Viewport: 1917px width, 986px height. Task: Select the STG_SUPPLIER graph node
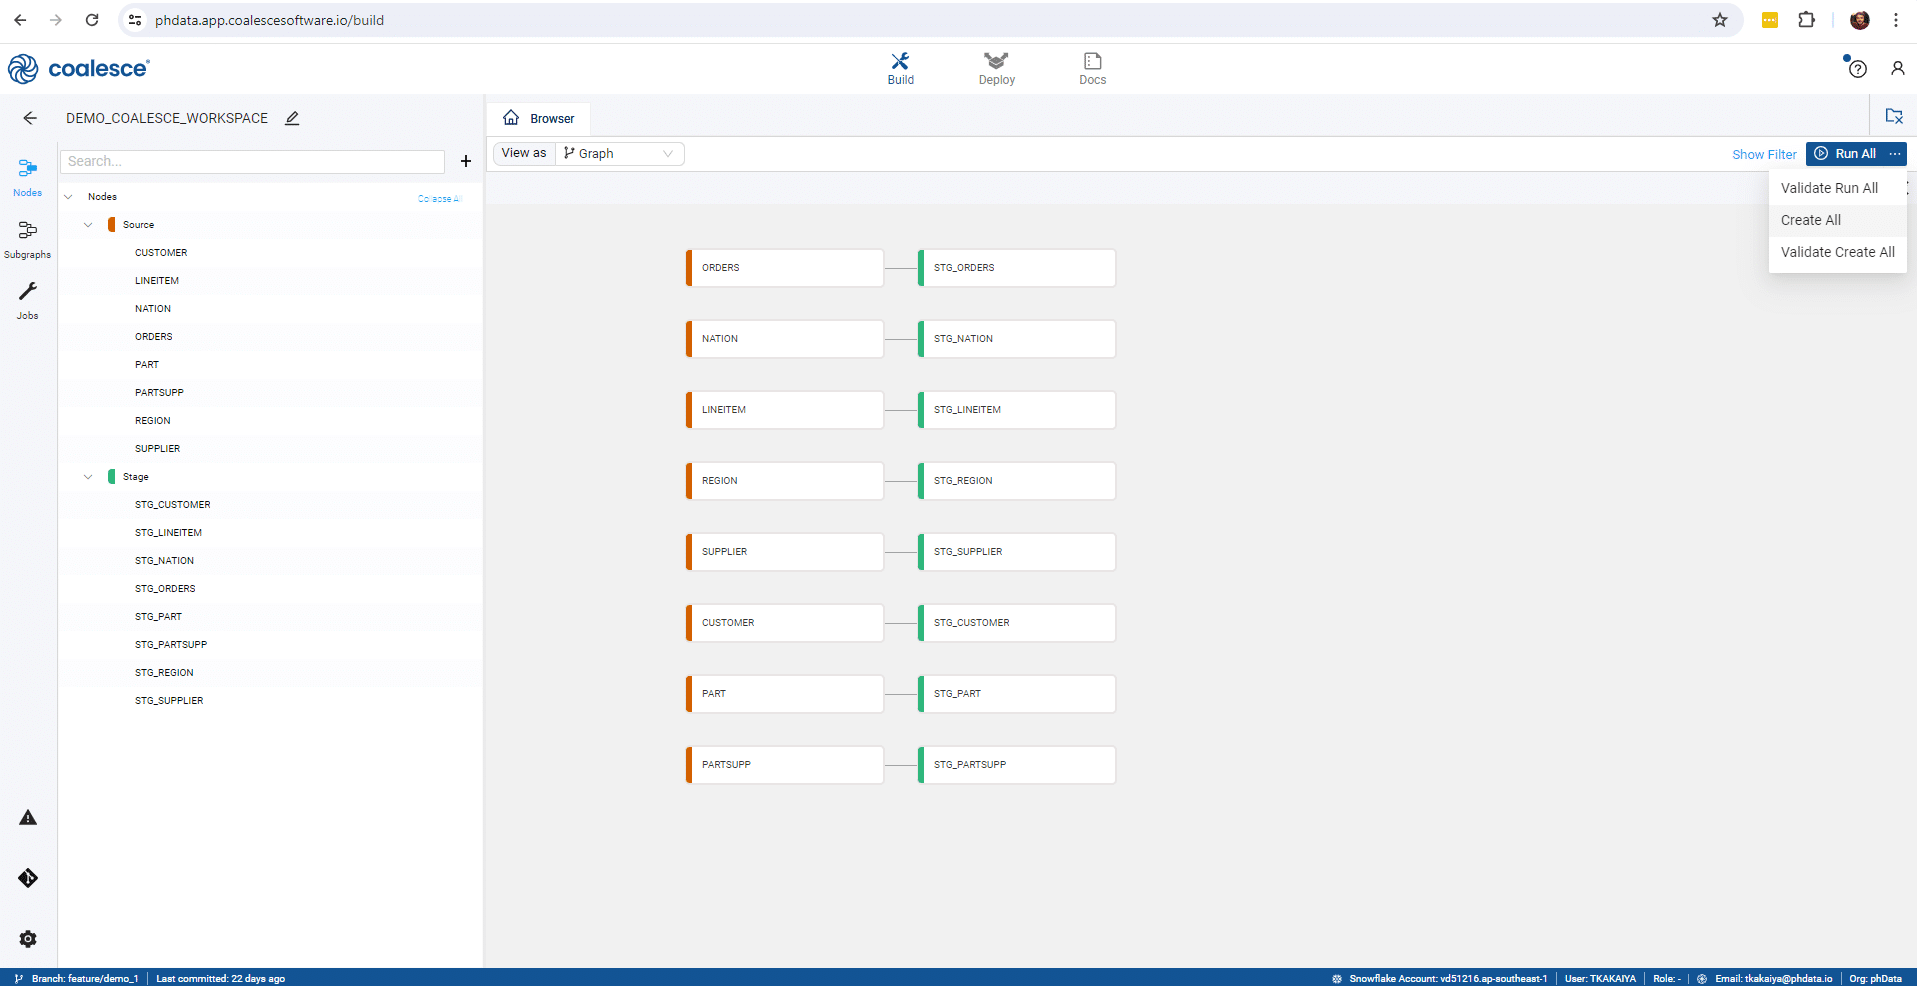click(1017, 552)
